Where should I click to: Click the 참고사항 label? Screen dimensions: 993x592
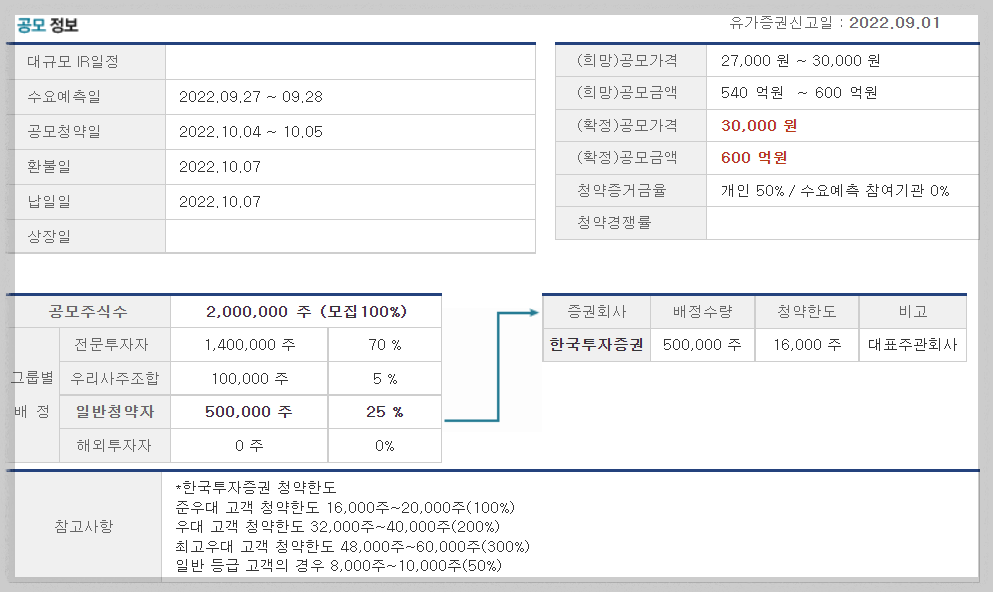(84, 526)
